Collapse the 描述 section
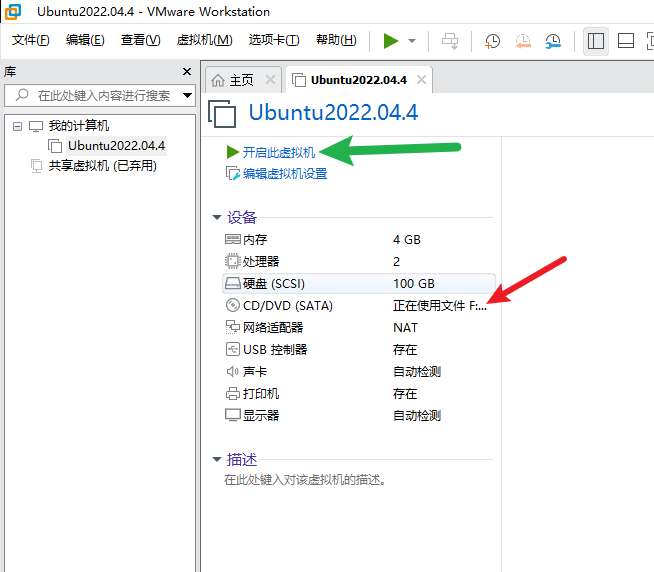The image size is (654, 572). pos(216,459)
